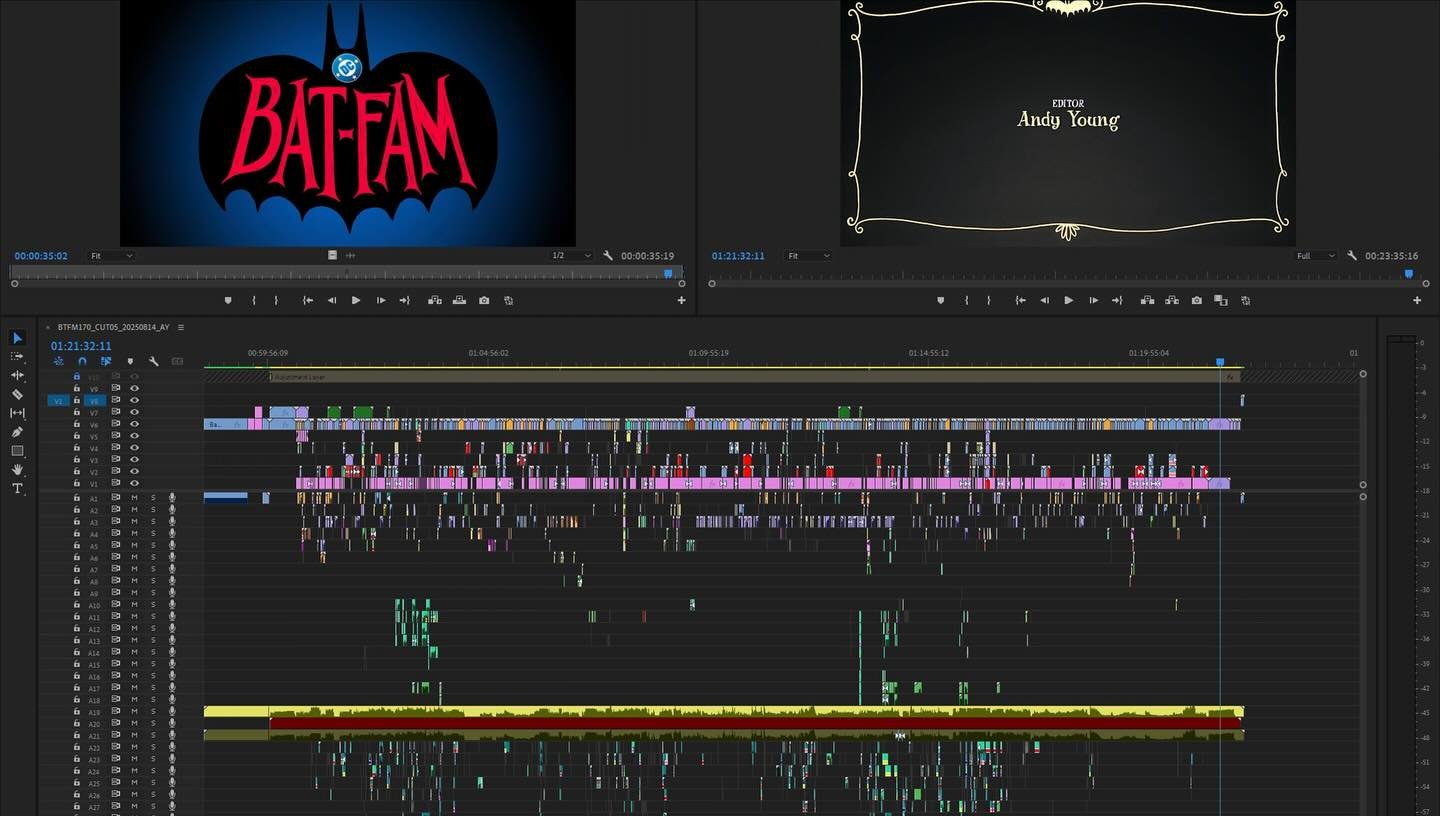The height and width of the screenshot is (816, 1440).
Task: Step forward one frame in Source monitor
Action: click(x=381, y=300)
